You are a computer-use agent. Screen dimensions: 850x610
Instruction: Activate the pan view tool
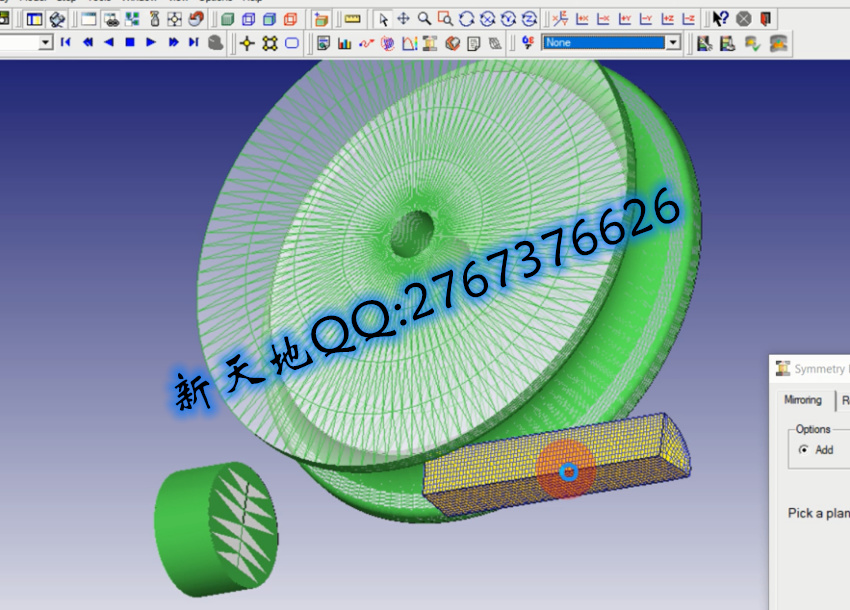(x=403, y=19)
